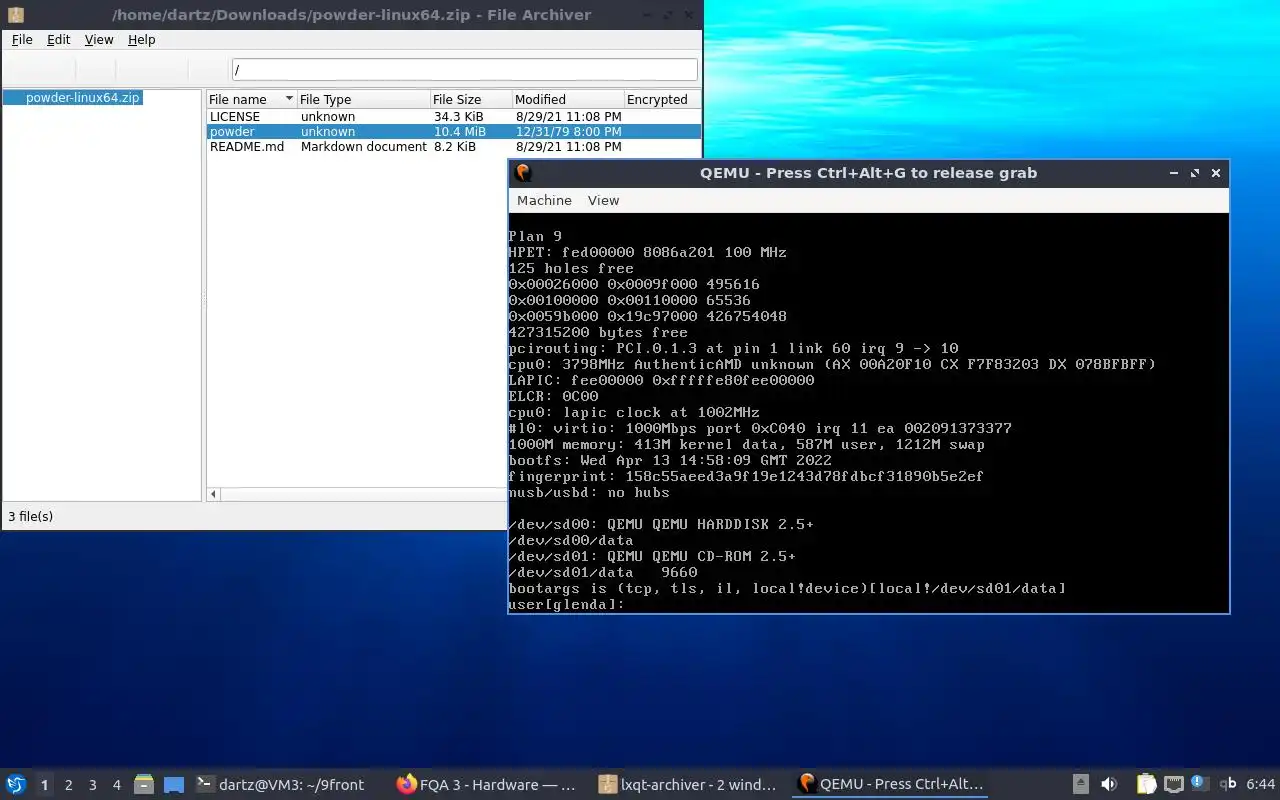Click the left arrow of the file list's horizontal scrollbar
Image resolution: width=1280 pixels, height=800 pixels.
(213, 494)
